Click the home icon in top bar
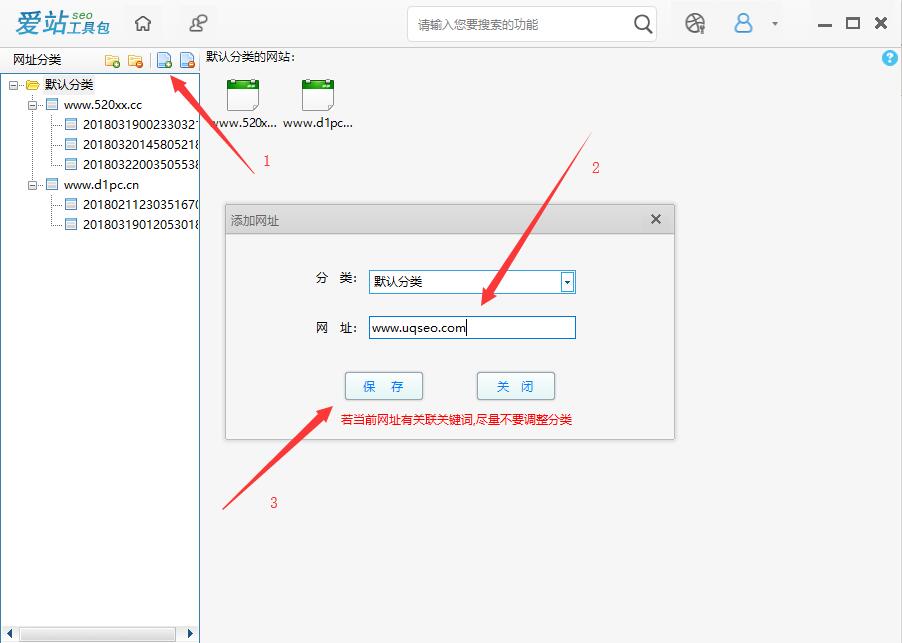Screen dimensions: 902x643 click(144, 23)
